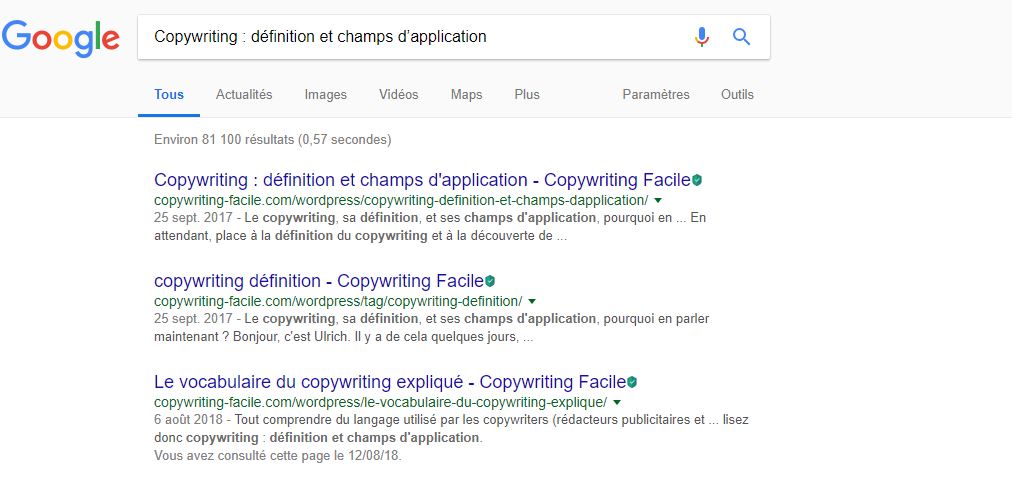Expand dropdown arrow after first result URL
The height and width of the screenshot is (484, 1012).
658,200
